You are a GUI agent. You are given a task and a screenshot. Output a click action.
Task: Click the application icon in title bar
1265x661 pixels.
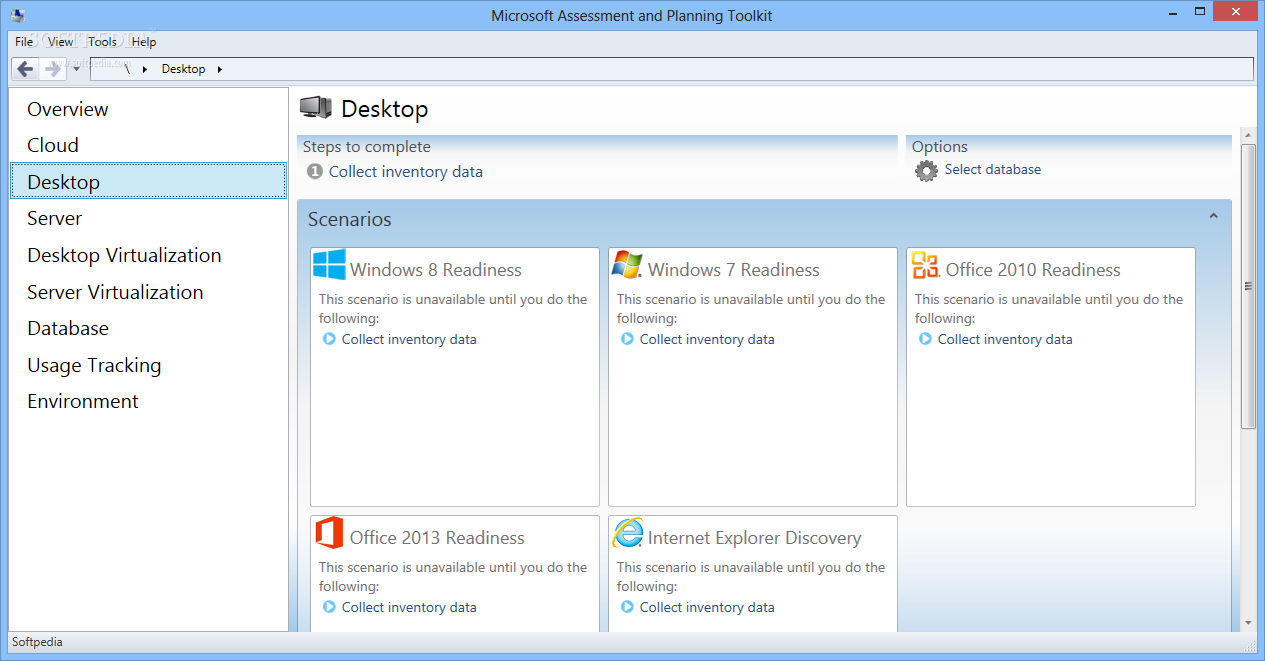click(x=18, y=15)
